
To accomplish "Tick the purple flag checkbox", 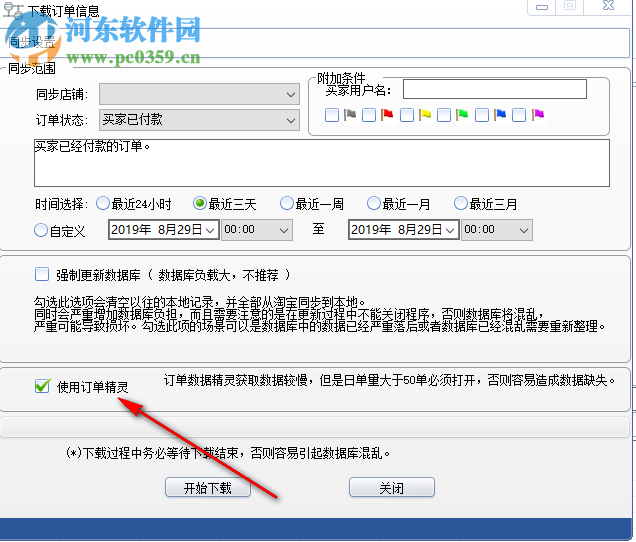I will tap(519, 115).
